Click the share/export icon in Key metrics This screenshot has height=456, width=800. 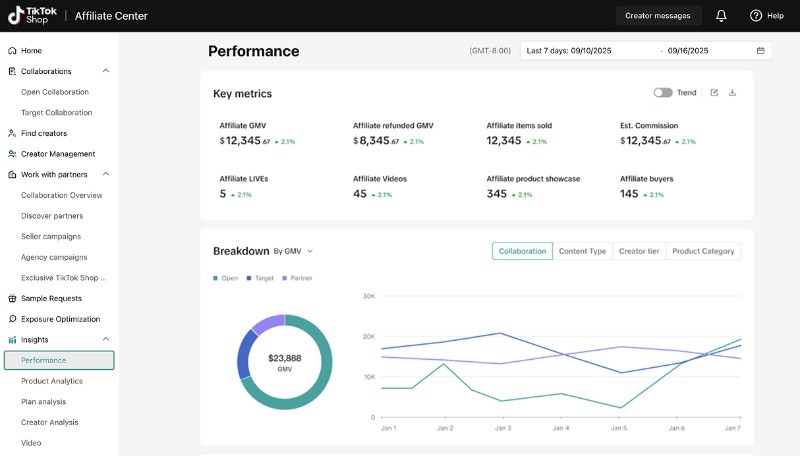[x=714, y=93]
